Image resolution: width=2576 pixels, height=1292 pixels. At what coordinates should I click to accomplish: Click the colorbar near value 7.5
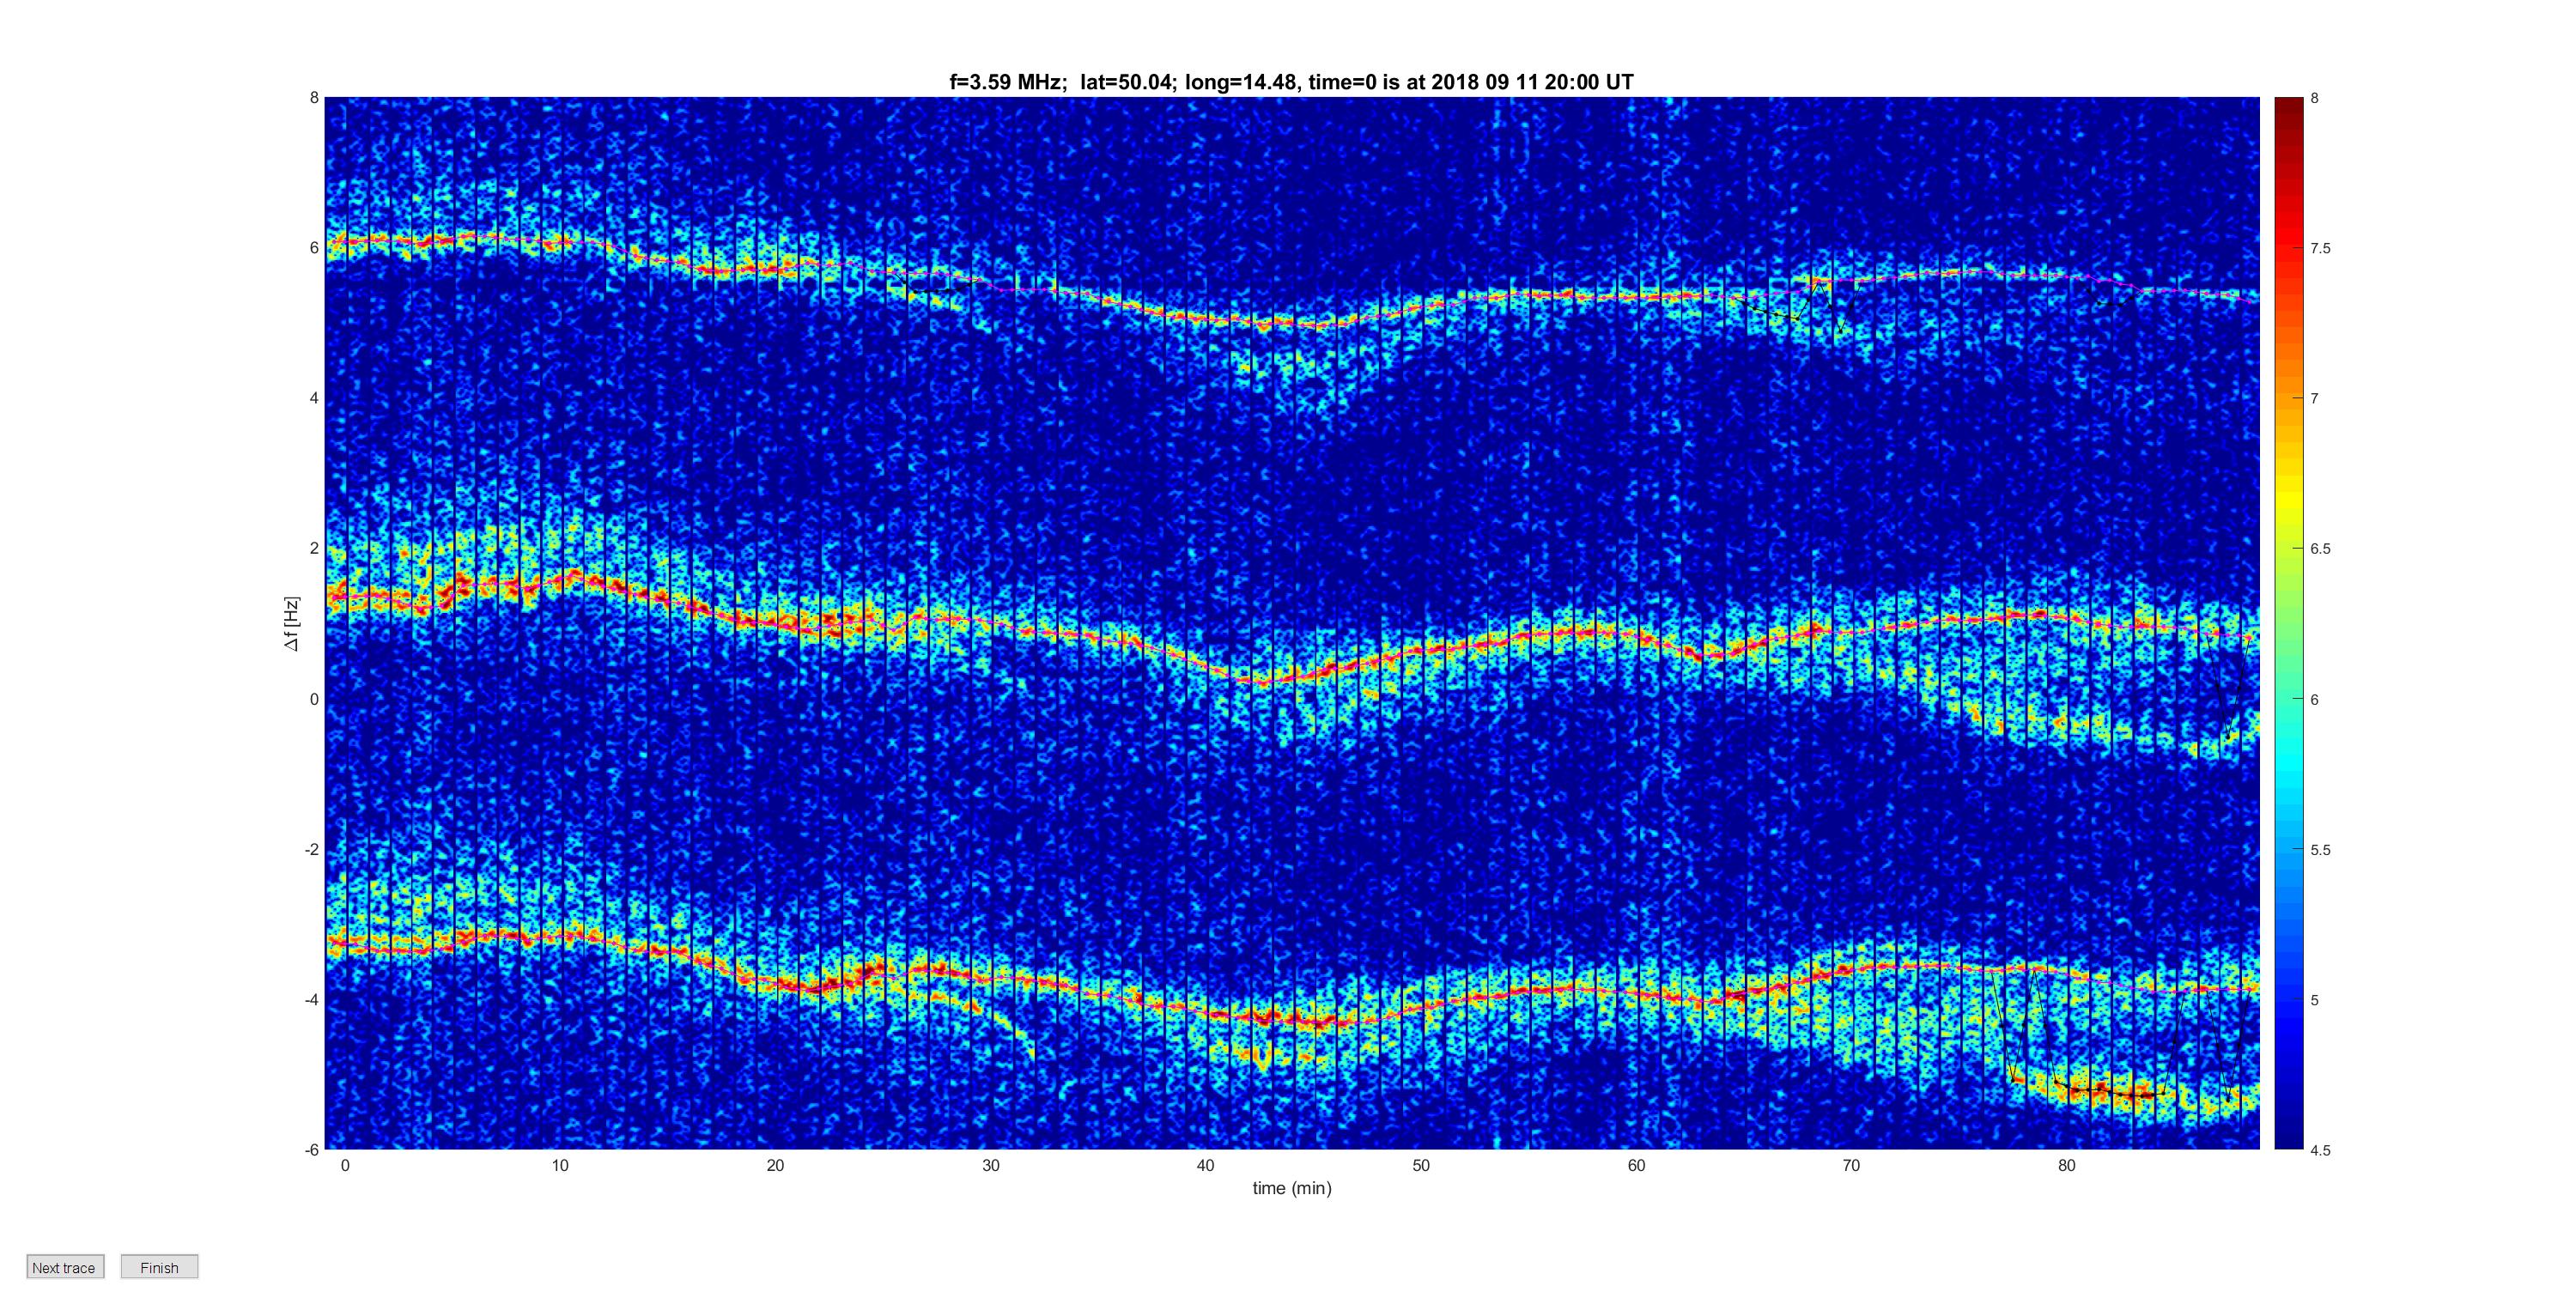(2288, 248)
